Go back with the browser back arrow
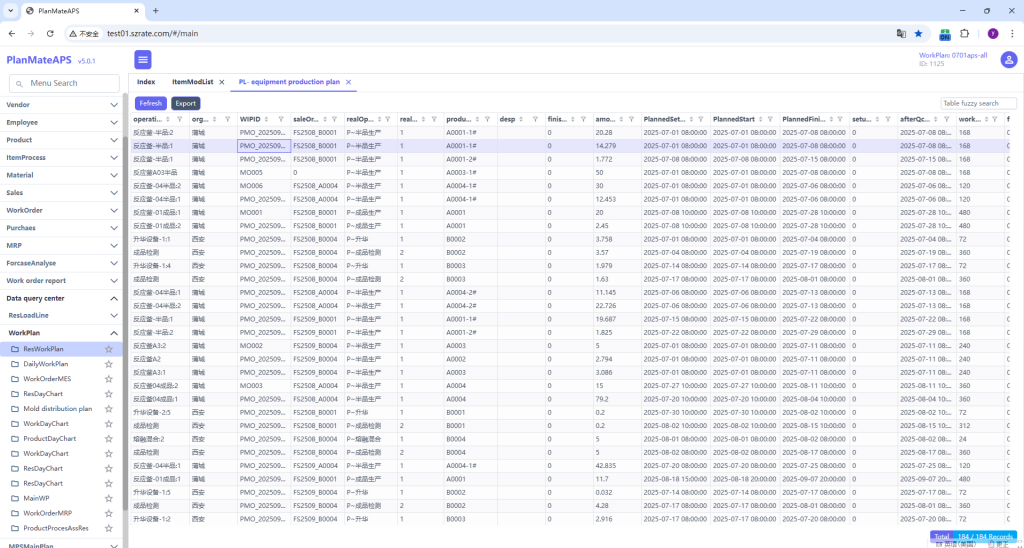This screenshot has width=1024, height=548. [x=12, y=33]
